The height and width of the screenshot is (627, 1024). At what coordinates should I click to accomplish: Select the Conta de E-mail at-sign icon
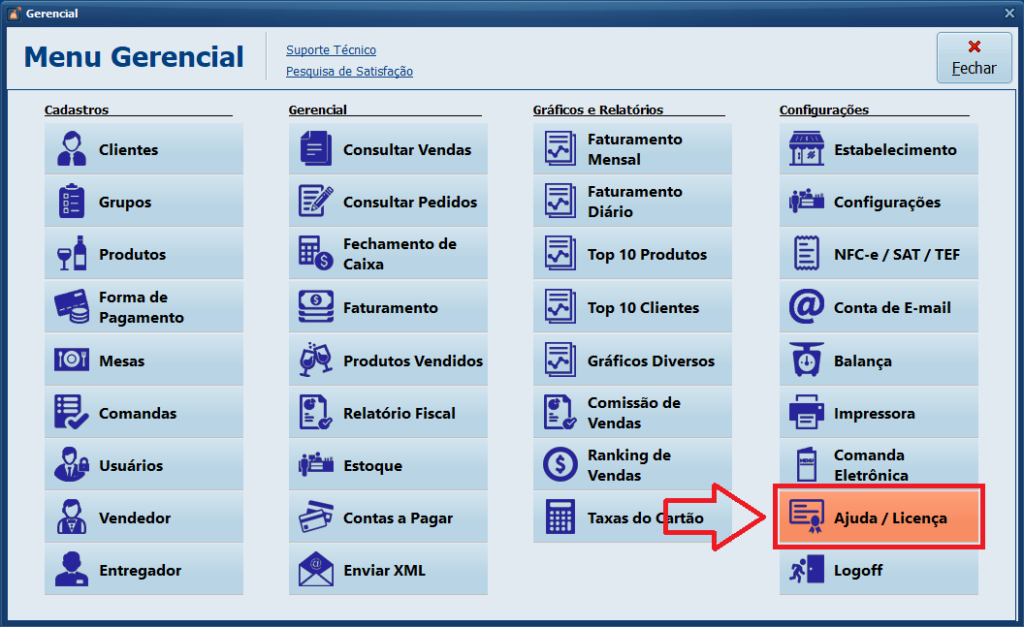click(806, 308)
